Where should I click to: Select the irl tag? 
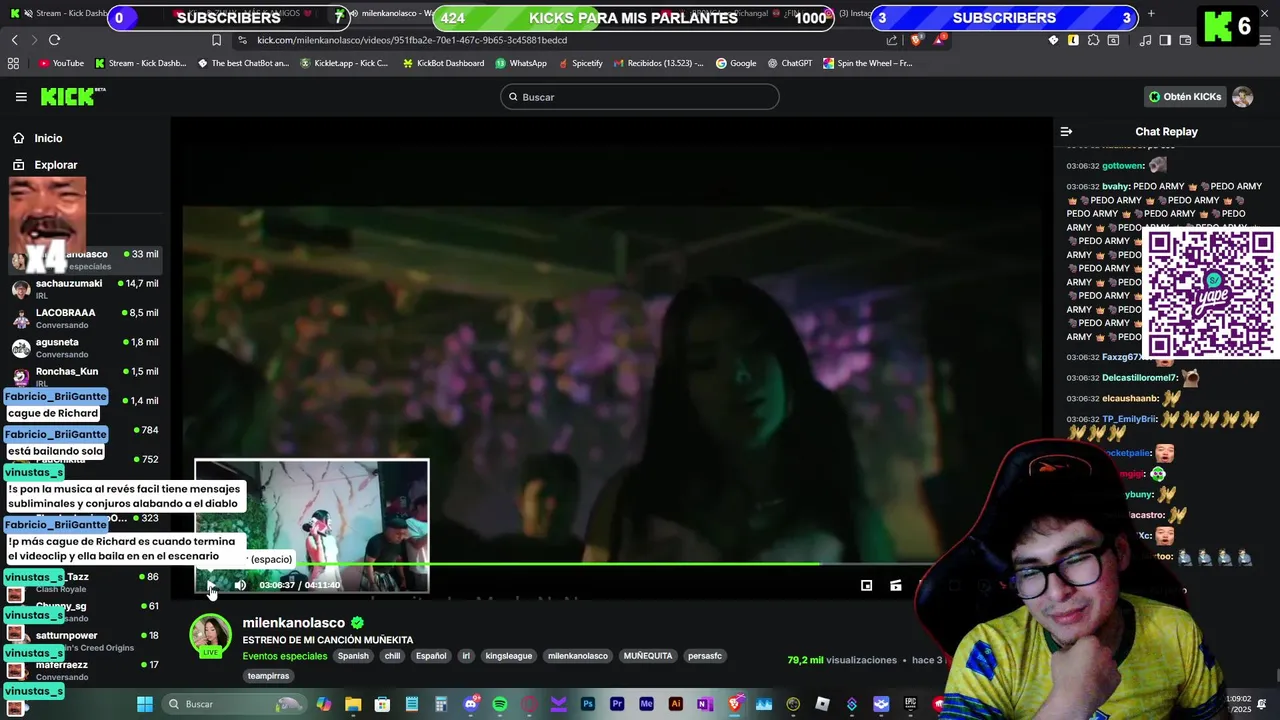[x=466, y=656]
